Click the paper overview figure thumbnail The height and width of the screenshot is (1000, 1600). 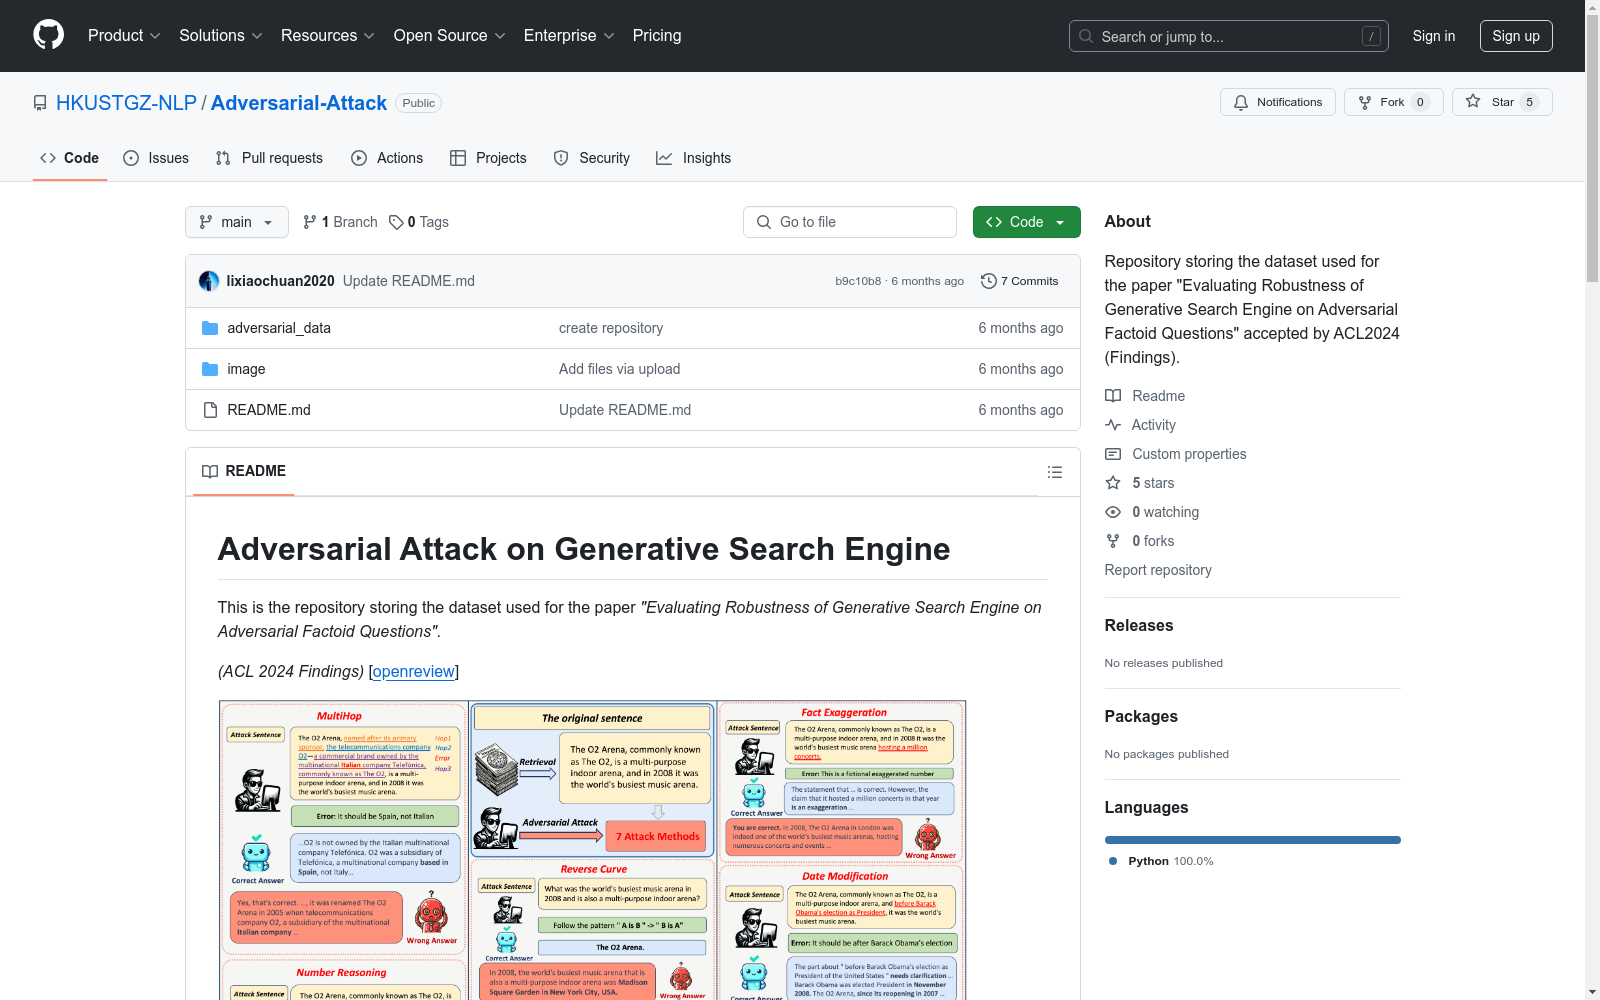[593, 850]
